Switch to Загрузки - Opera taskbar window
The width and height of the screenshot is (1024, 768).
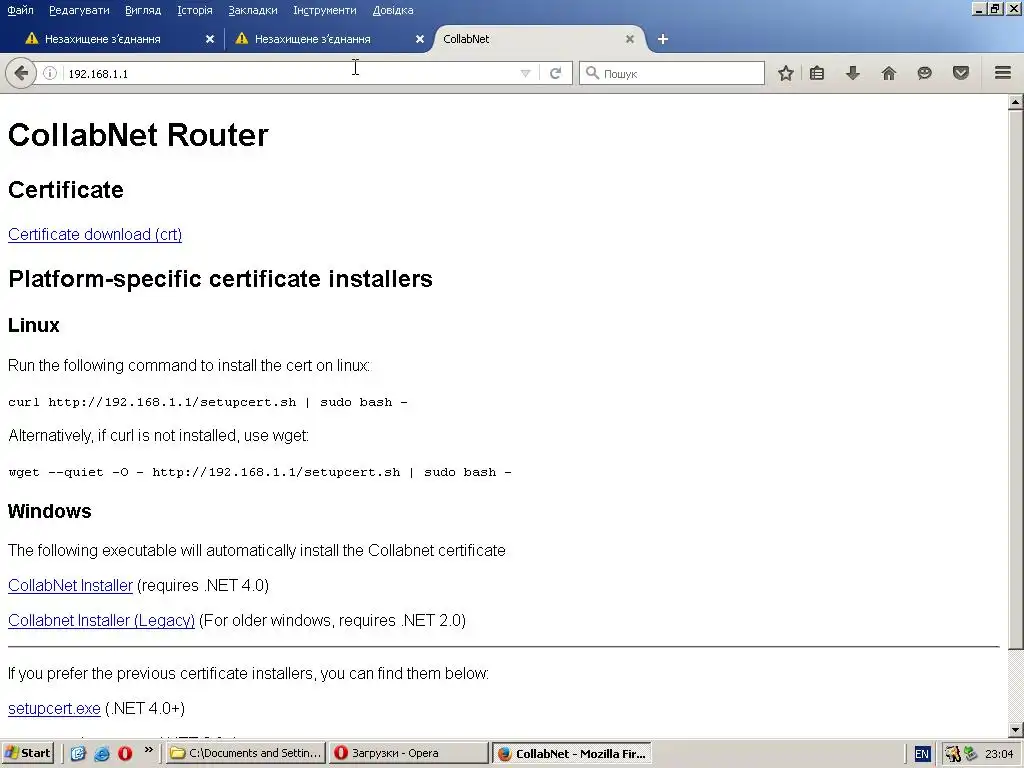pos(409,753)
